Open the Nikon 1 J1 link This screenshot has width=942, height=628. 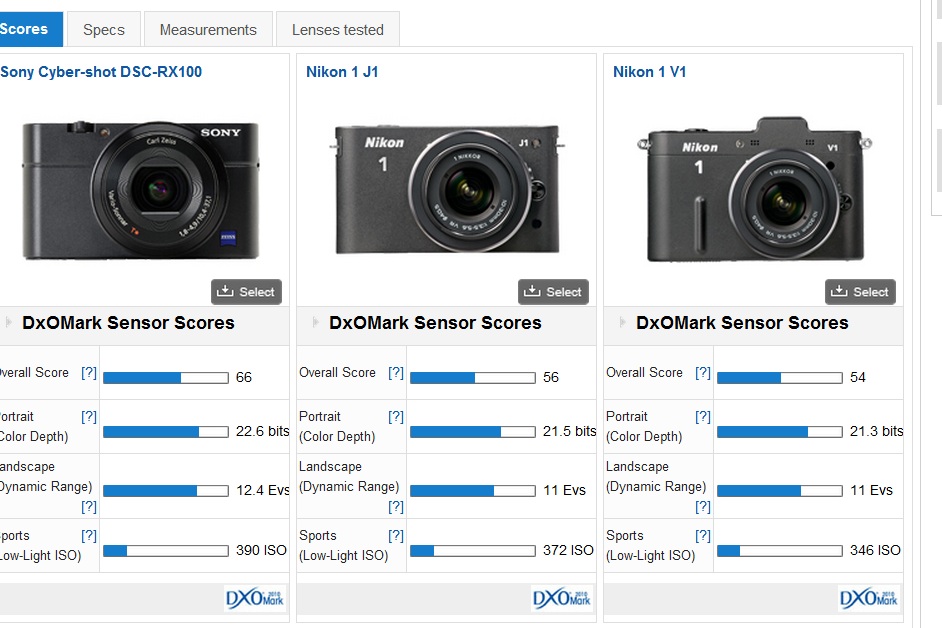[342, 72]
